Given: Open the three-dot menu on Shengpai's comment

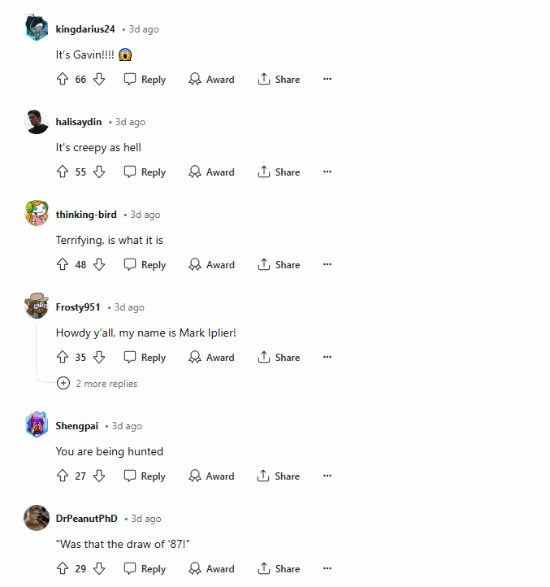Looking at the screenshot, I should click(x=327, y=476).
